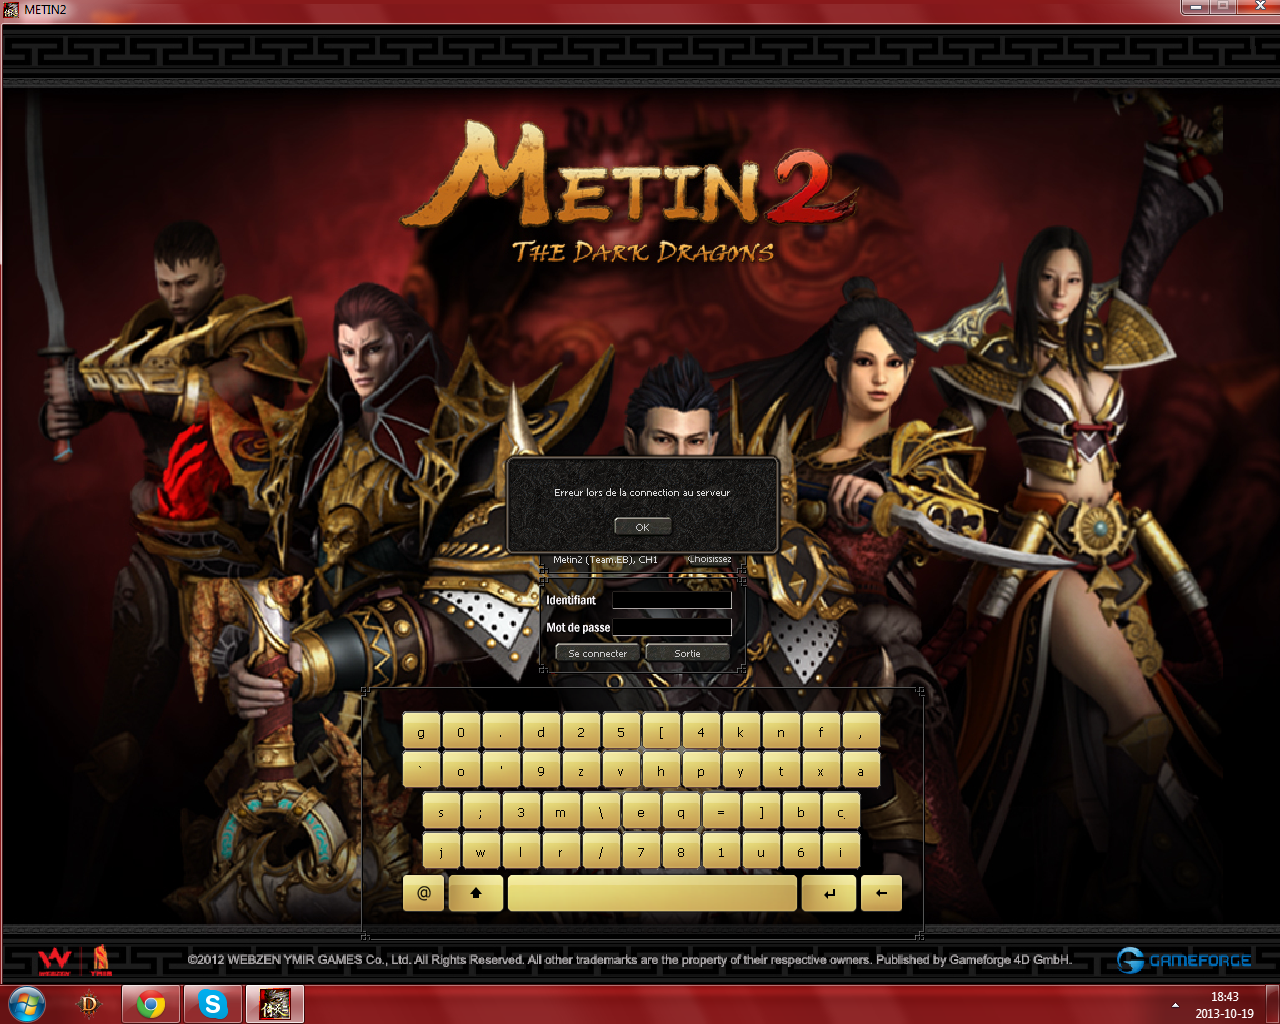The width and height of the screenshot is (1280, 1024).
Task: Tap the p key on virtual keyboard
Action: pos(701,770)
